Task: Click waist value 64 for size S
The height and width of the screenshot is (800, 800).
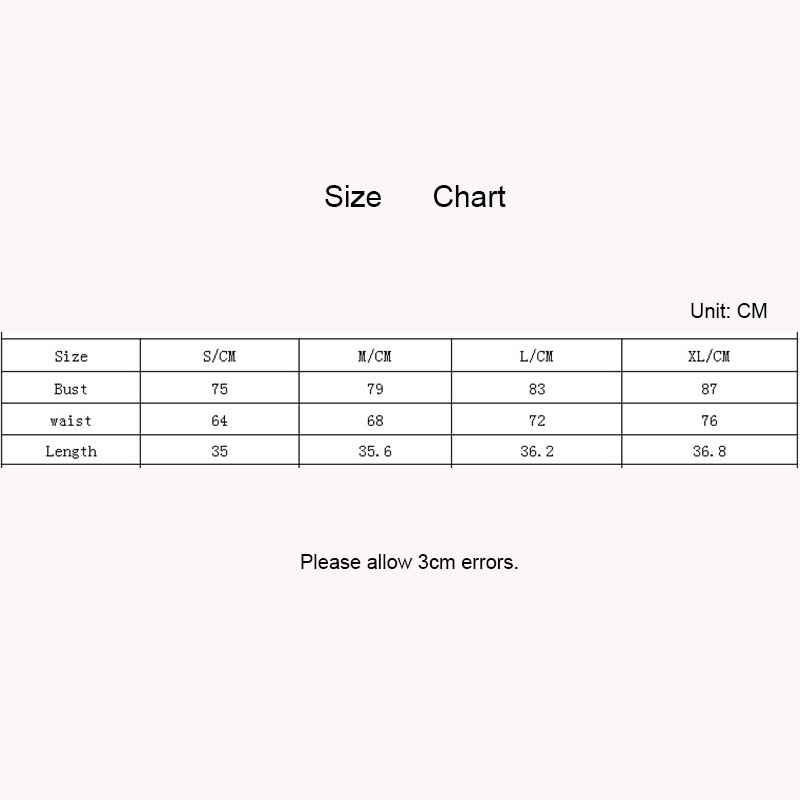Action: pos(219,421)
